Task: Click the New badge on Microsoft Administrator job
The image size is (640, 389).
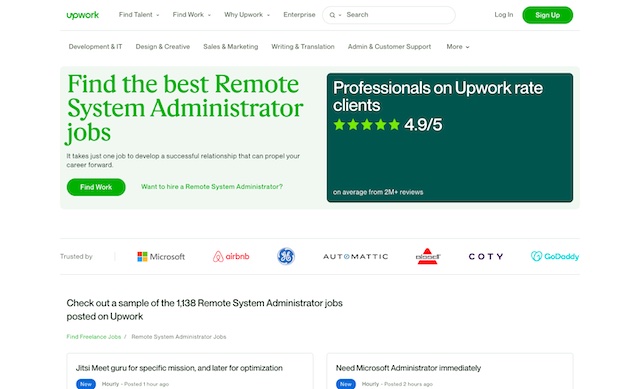Action: coord(346,384)
